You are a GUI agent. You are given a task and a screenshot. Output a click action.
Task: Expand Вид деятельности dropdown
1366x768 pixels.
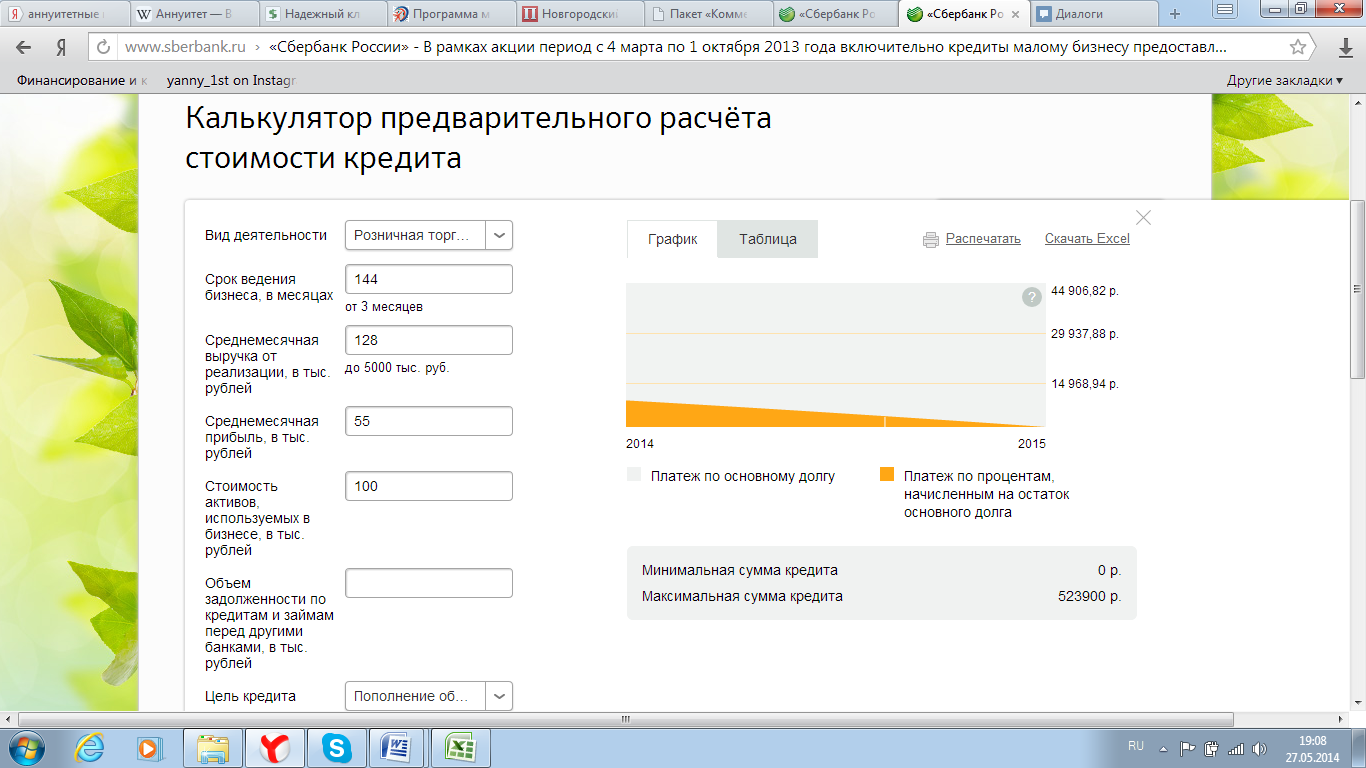coord(499,235)
